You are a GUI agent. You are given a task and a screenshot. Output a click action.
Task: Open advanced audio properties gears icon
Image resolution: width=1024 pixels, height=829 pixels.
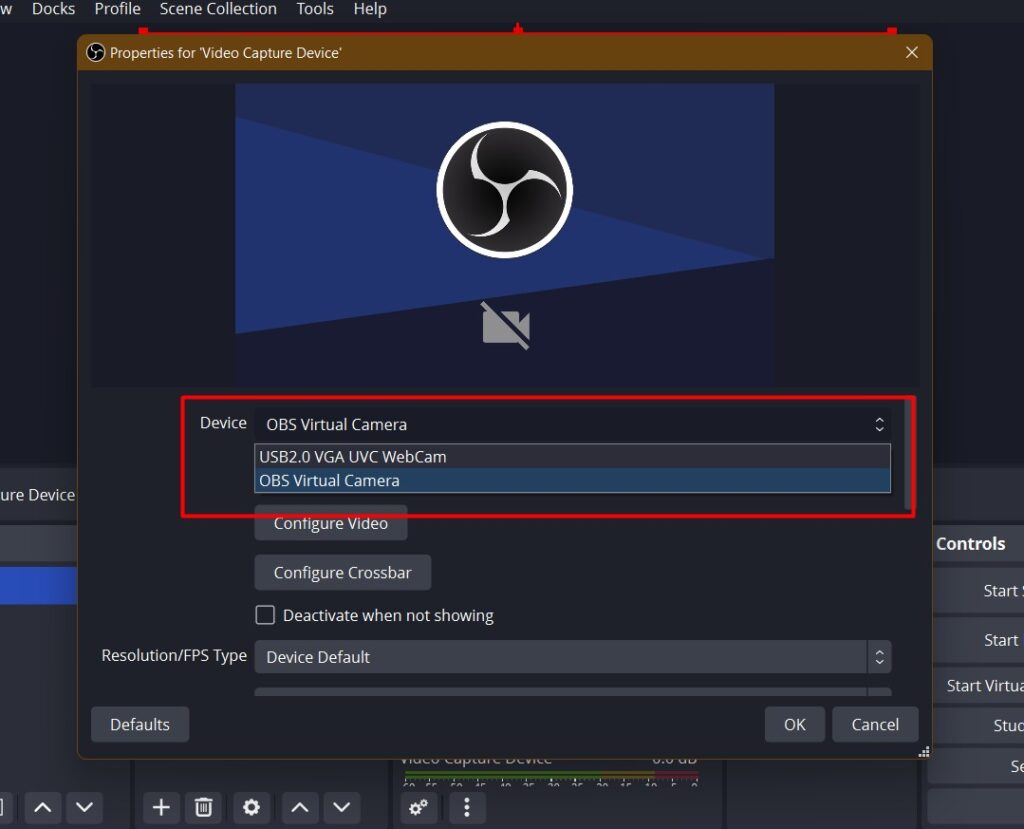click(418, 807)
